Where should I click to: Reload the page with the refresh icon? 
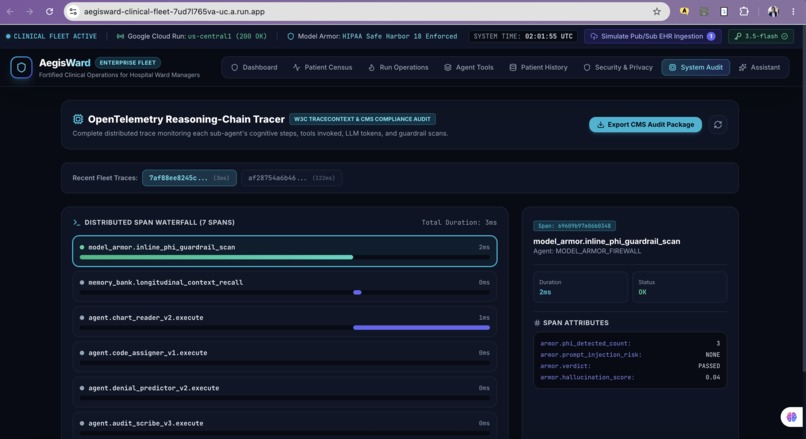(49, 11)
